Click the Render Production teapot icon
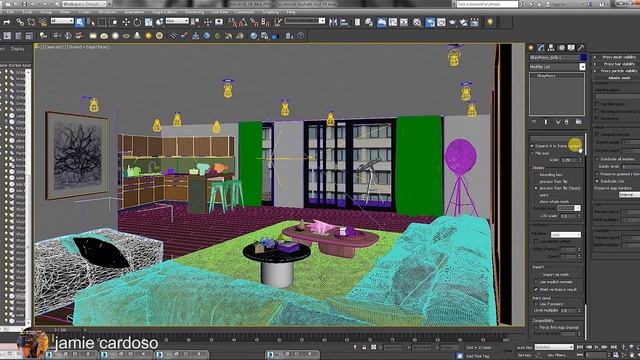Screen dimensions: 640x360 pyautogui.click(x=452, y=22)
